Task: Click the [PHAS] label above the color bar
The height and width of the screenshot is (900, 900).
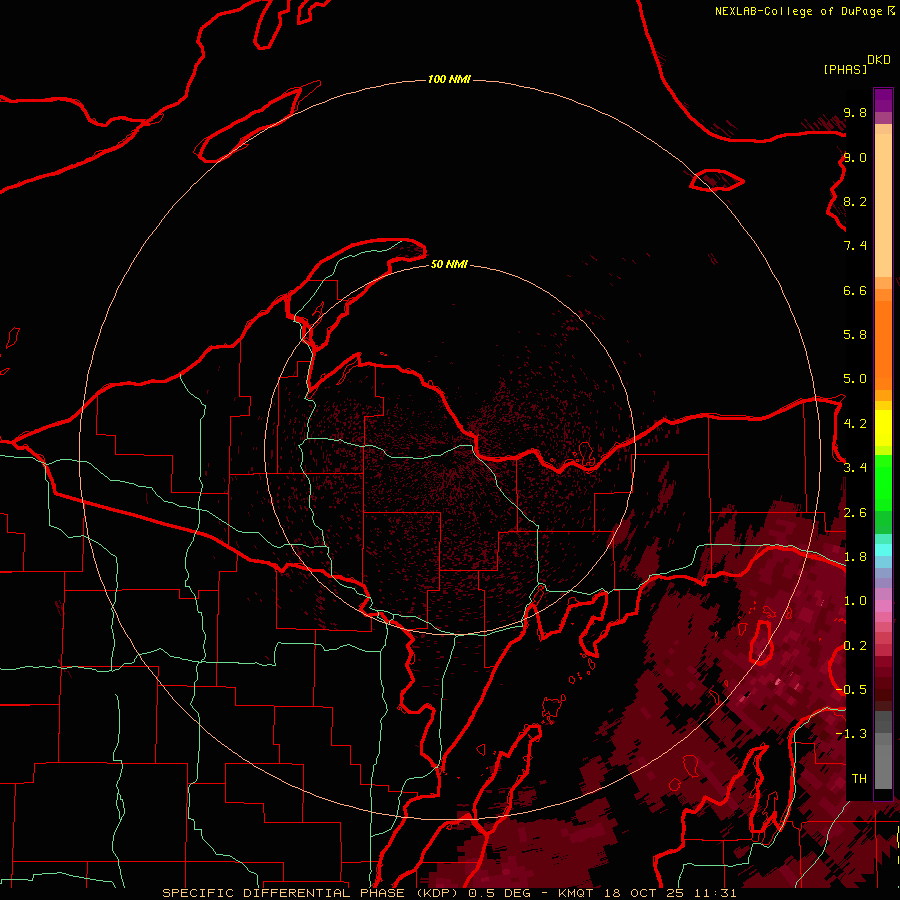Action: [845, 69]
